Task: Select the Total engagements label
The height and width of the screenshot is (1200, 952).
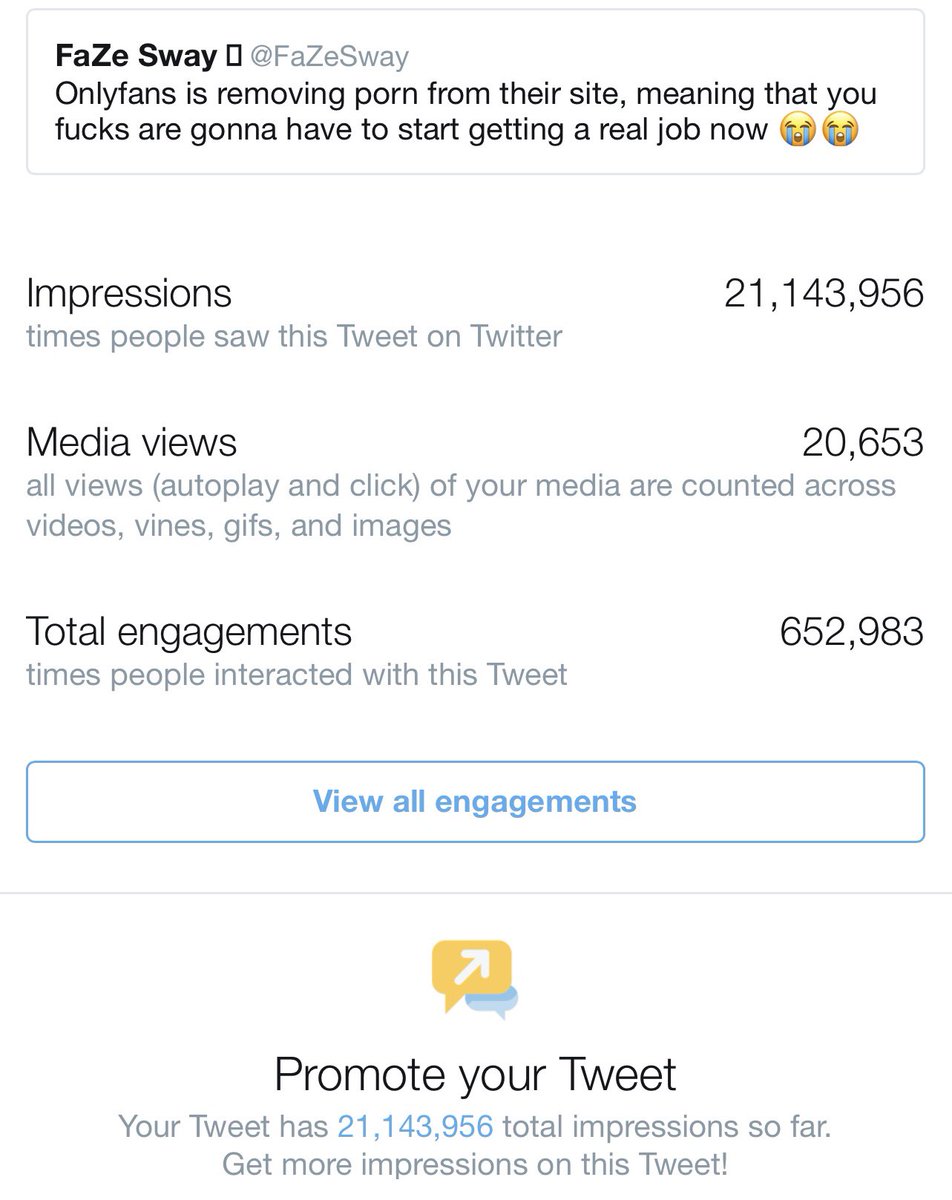Action: point(189,631)
